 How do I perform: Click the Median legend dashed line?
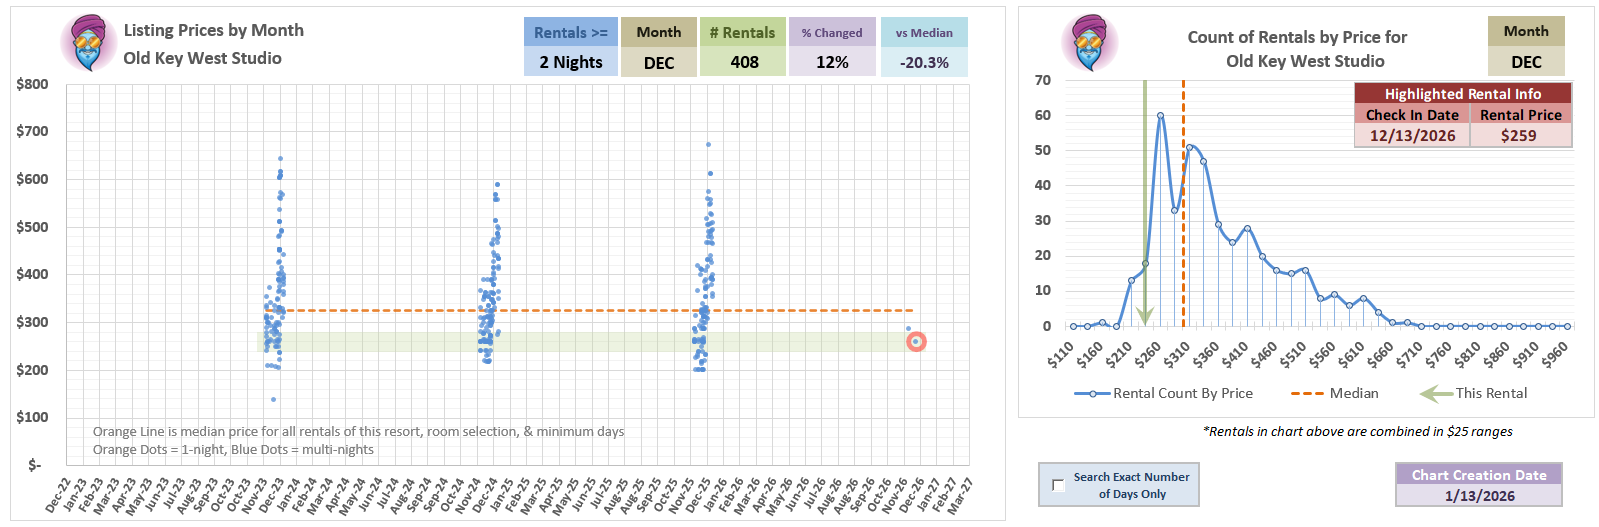point(1307,394)
